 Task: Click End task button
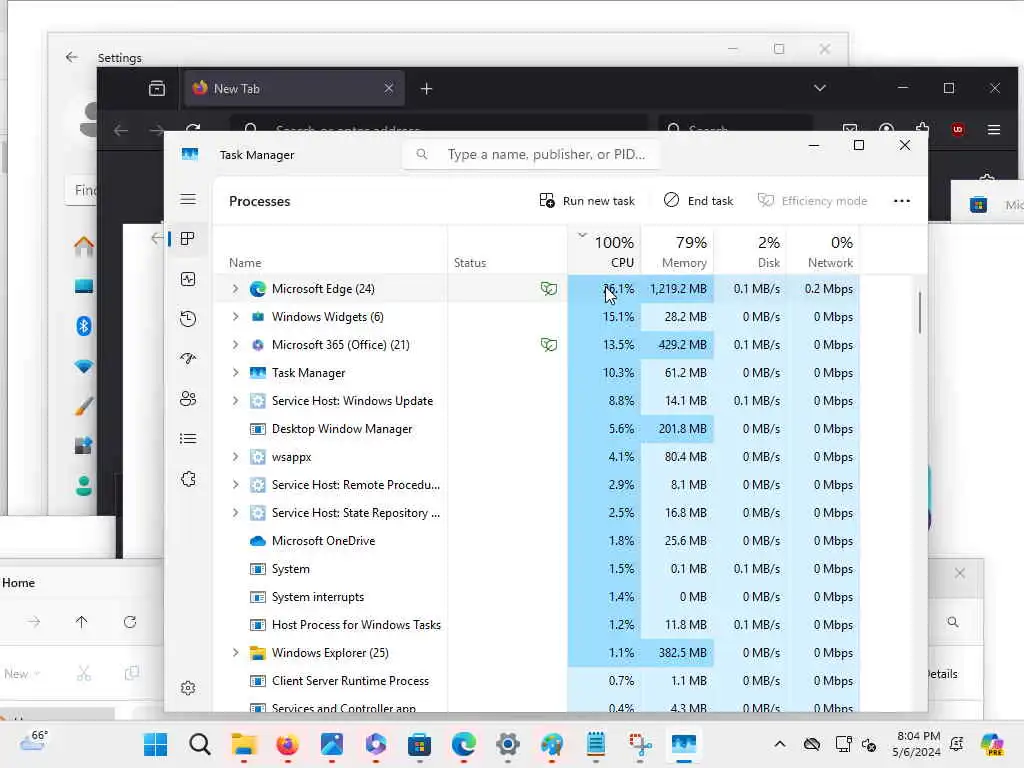[x=698, y=200]
